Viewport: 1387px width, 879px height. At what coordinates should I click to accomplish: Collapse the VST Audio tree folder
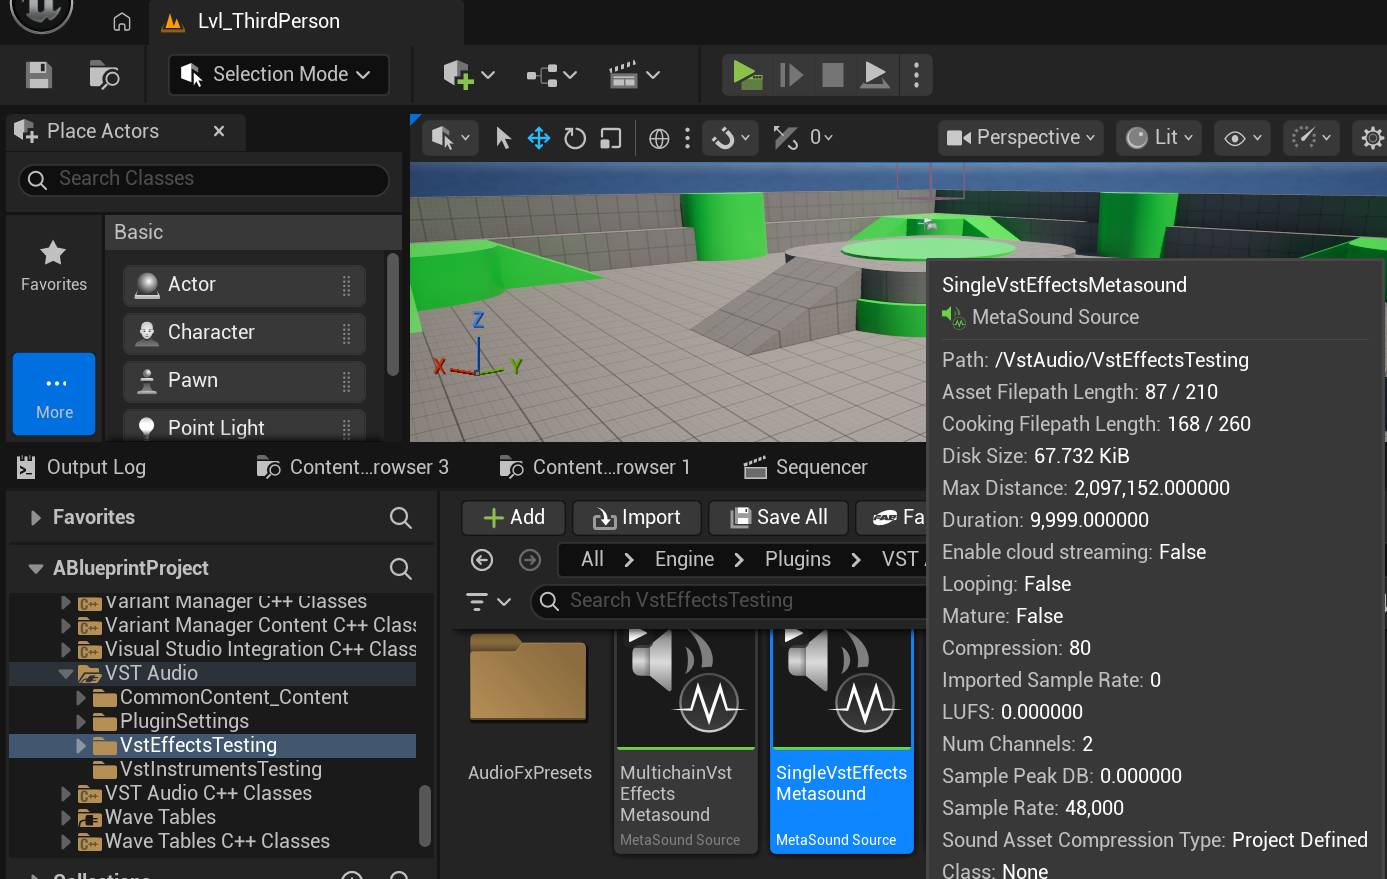pos(66,674)
